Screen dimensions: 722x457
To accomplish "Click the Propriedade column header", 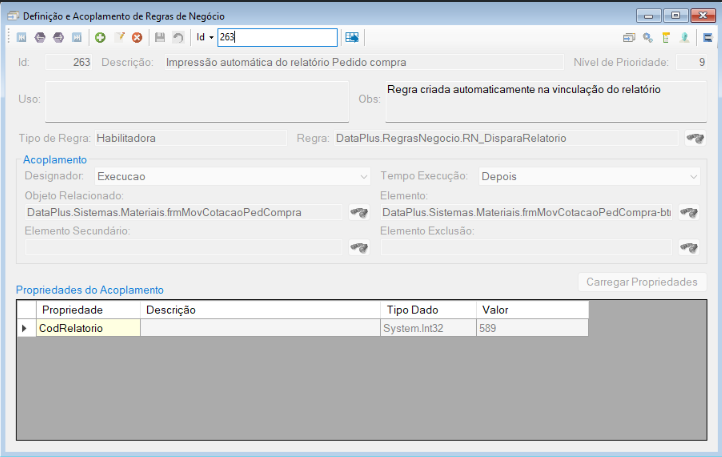I will pyautogui.click(x=88, y=310).
